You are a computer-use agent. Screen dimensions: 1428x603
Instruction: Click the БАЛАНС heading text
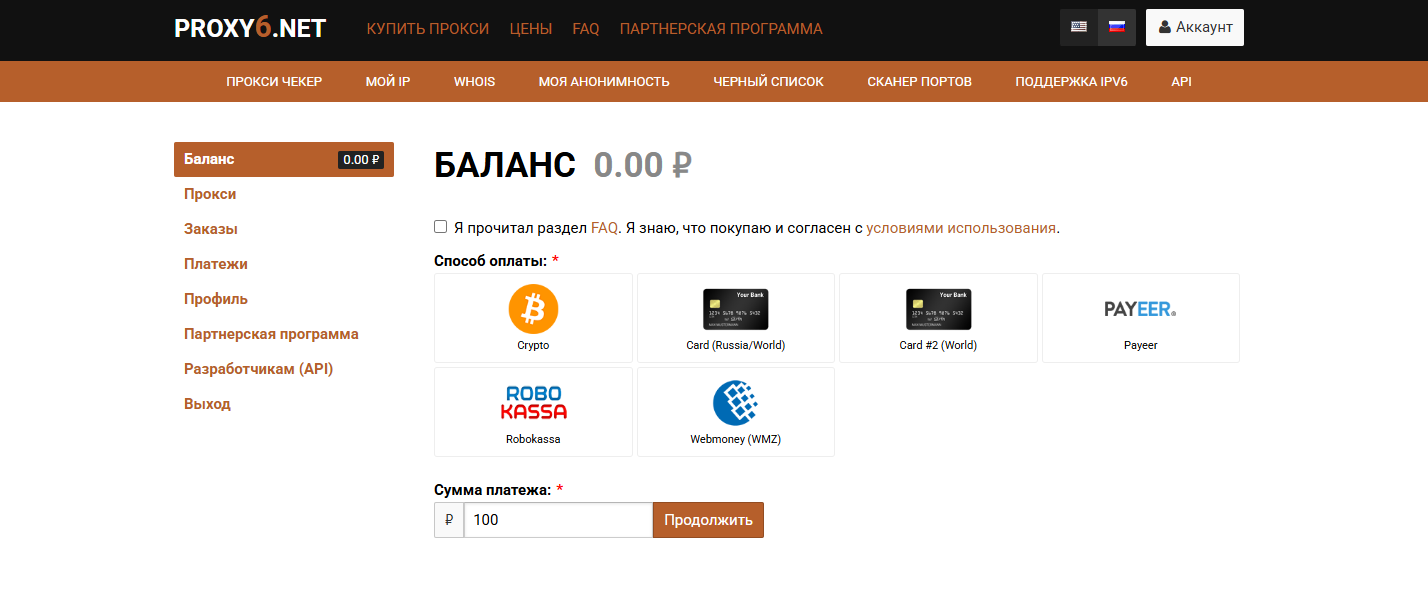505,165
